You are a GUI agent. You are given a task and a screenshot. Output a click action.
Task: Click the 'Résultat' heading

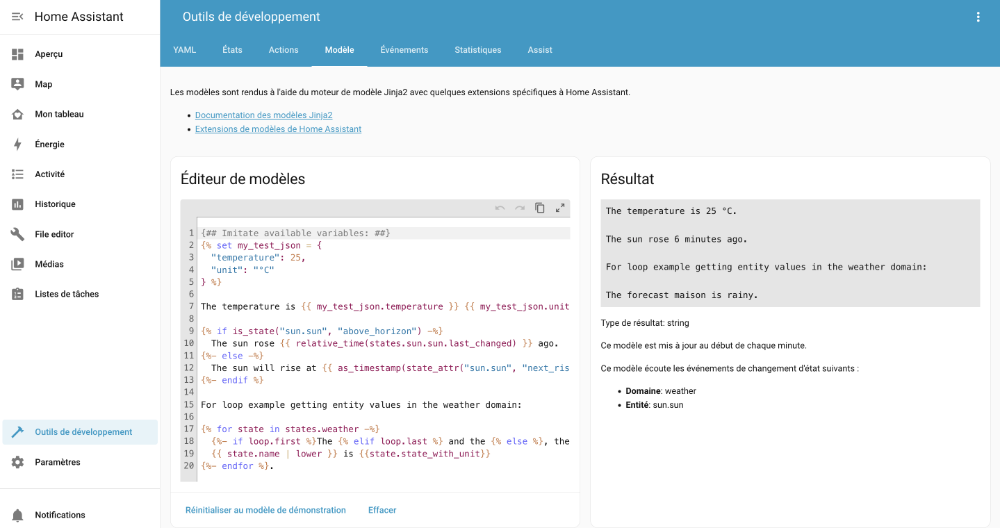[x=628, y=179]
